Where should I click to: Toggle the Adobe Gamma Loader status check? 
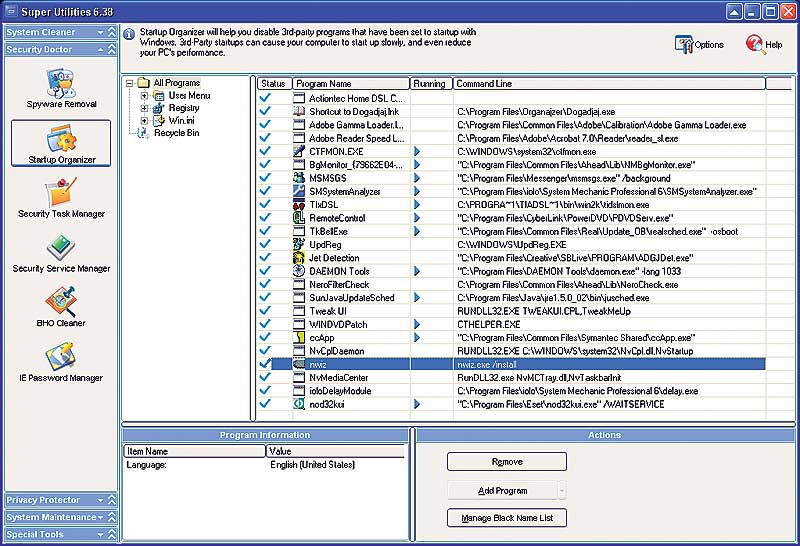(x=265, y=124)
